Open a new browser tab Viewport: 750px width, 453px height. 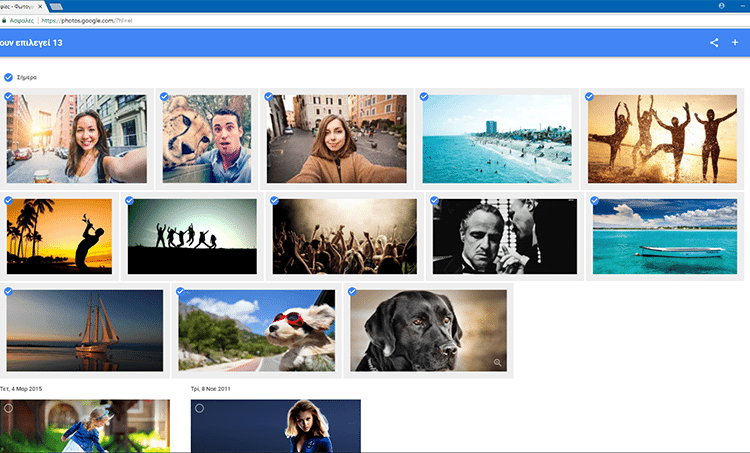56,7
